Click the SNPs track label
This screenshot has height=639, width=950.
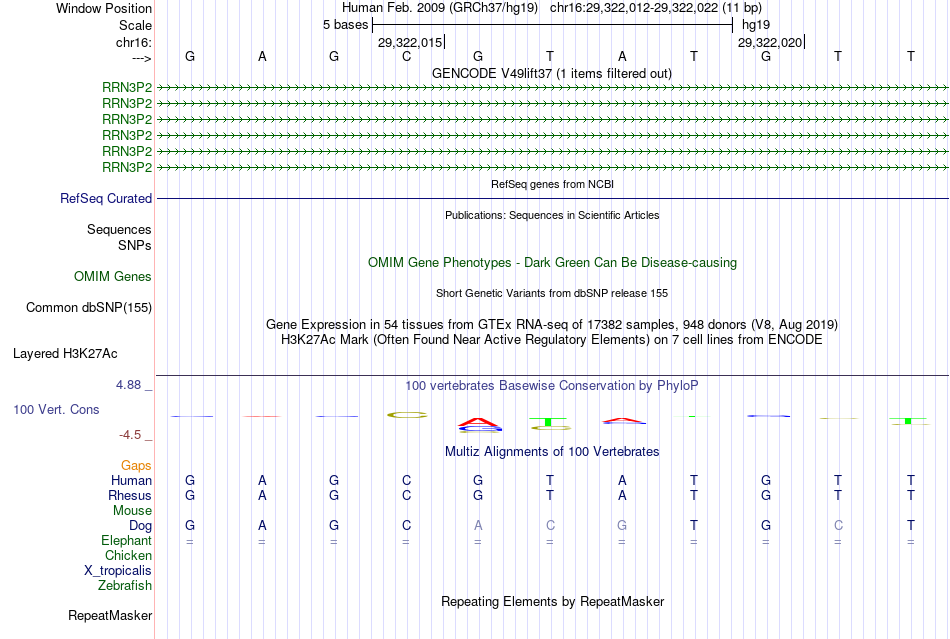(x=135, y=245)
